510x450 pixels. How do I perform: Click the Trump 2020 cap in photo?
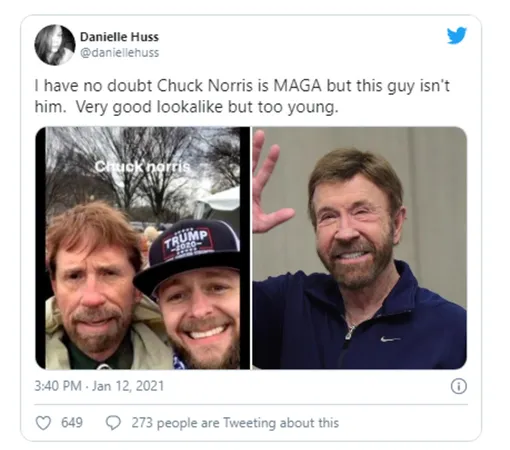coord(187,253)
